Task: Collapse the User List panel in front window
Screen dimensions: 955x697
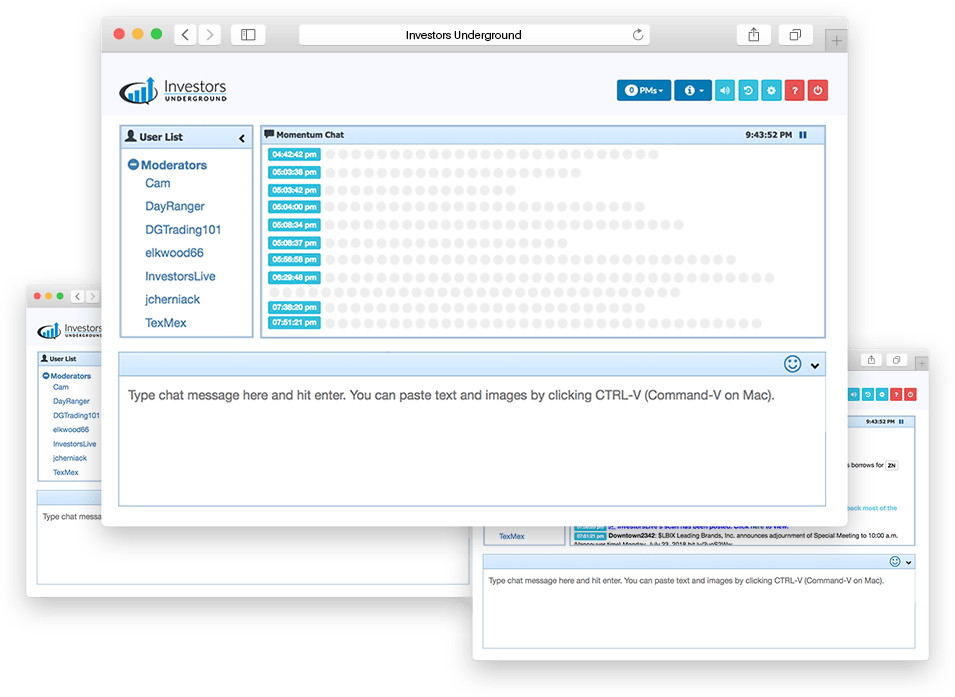Action: (x=242, y=138)
